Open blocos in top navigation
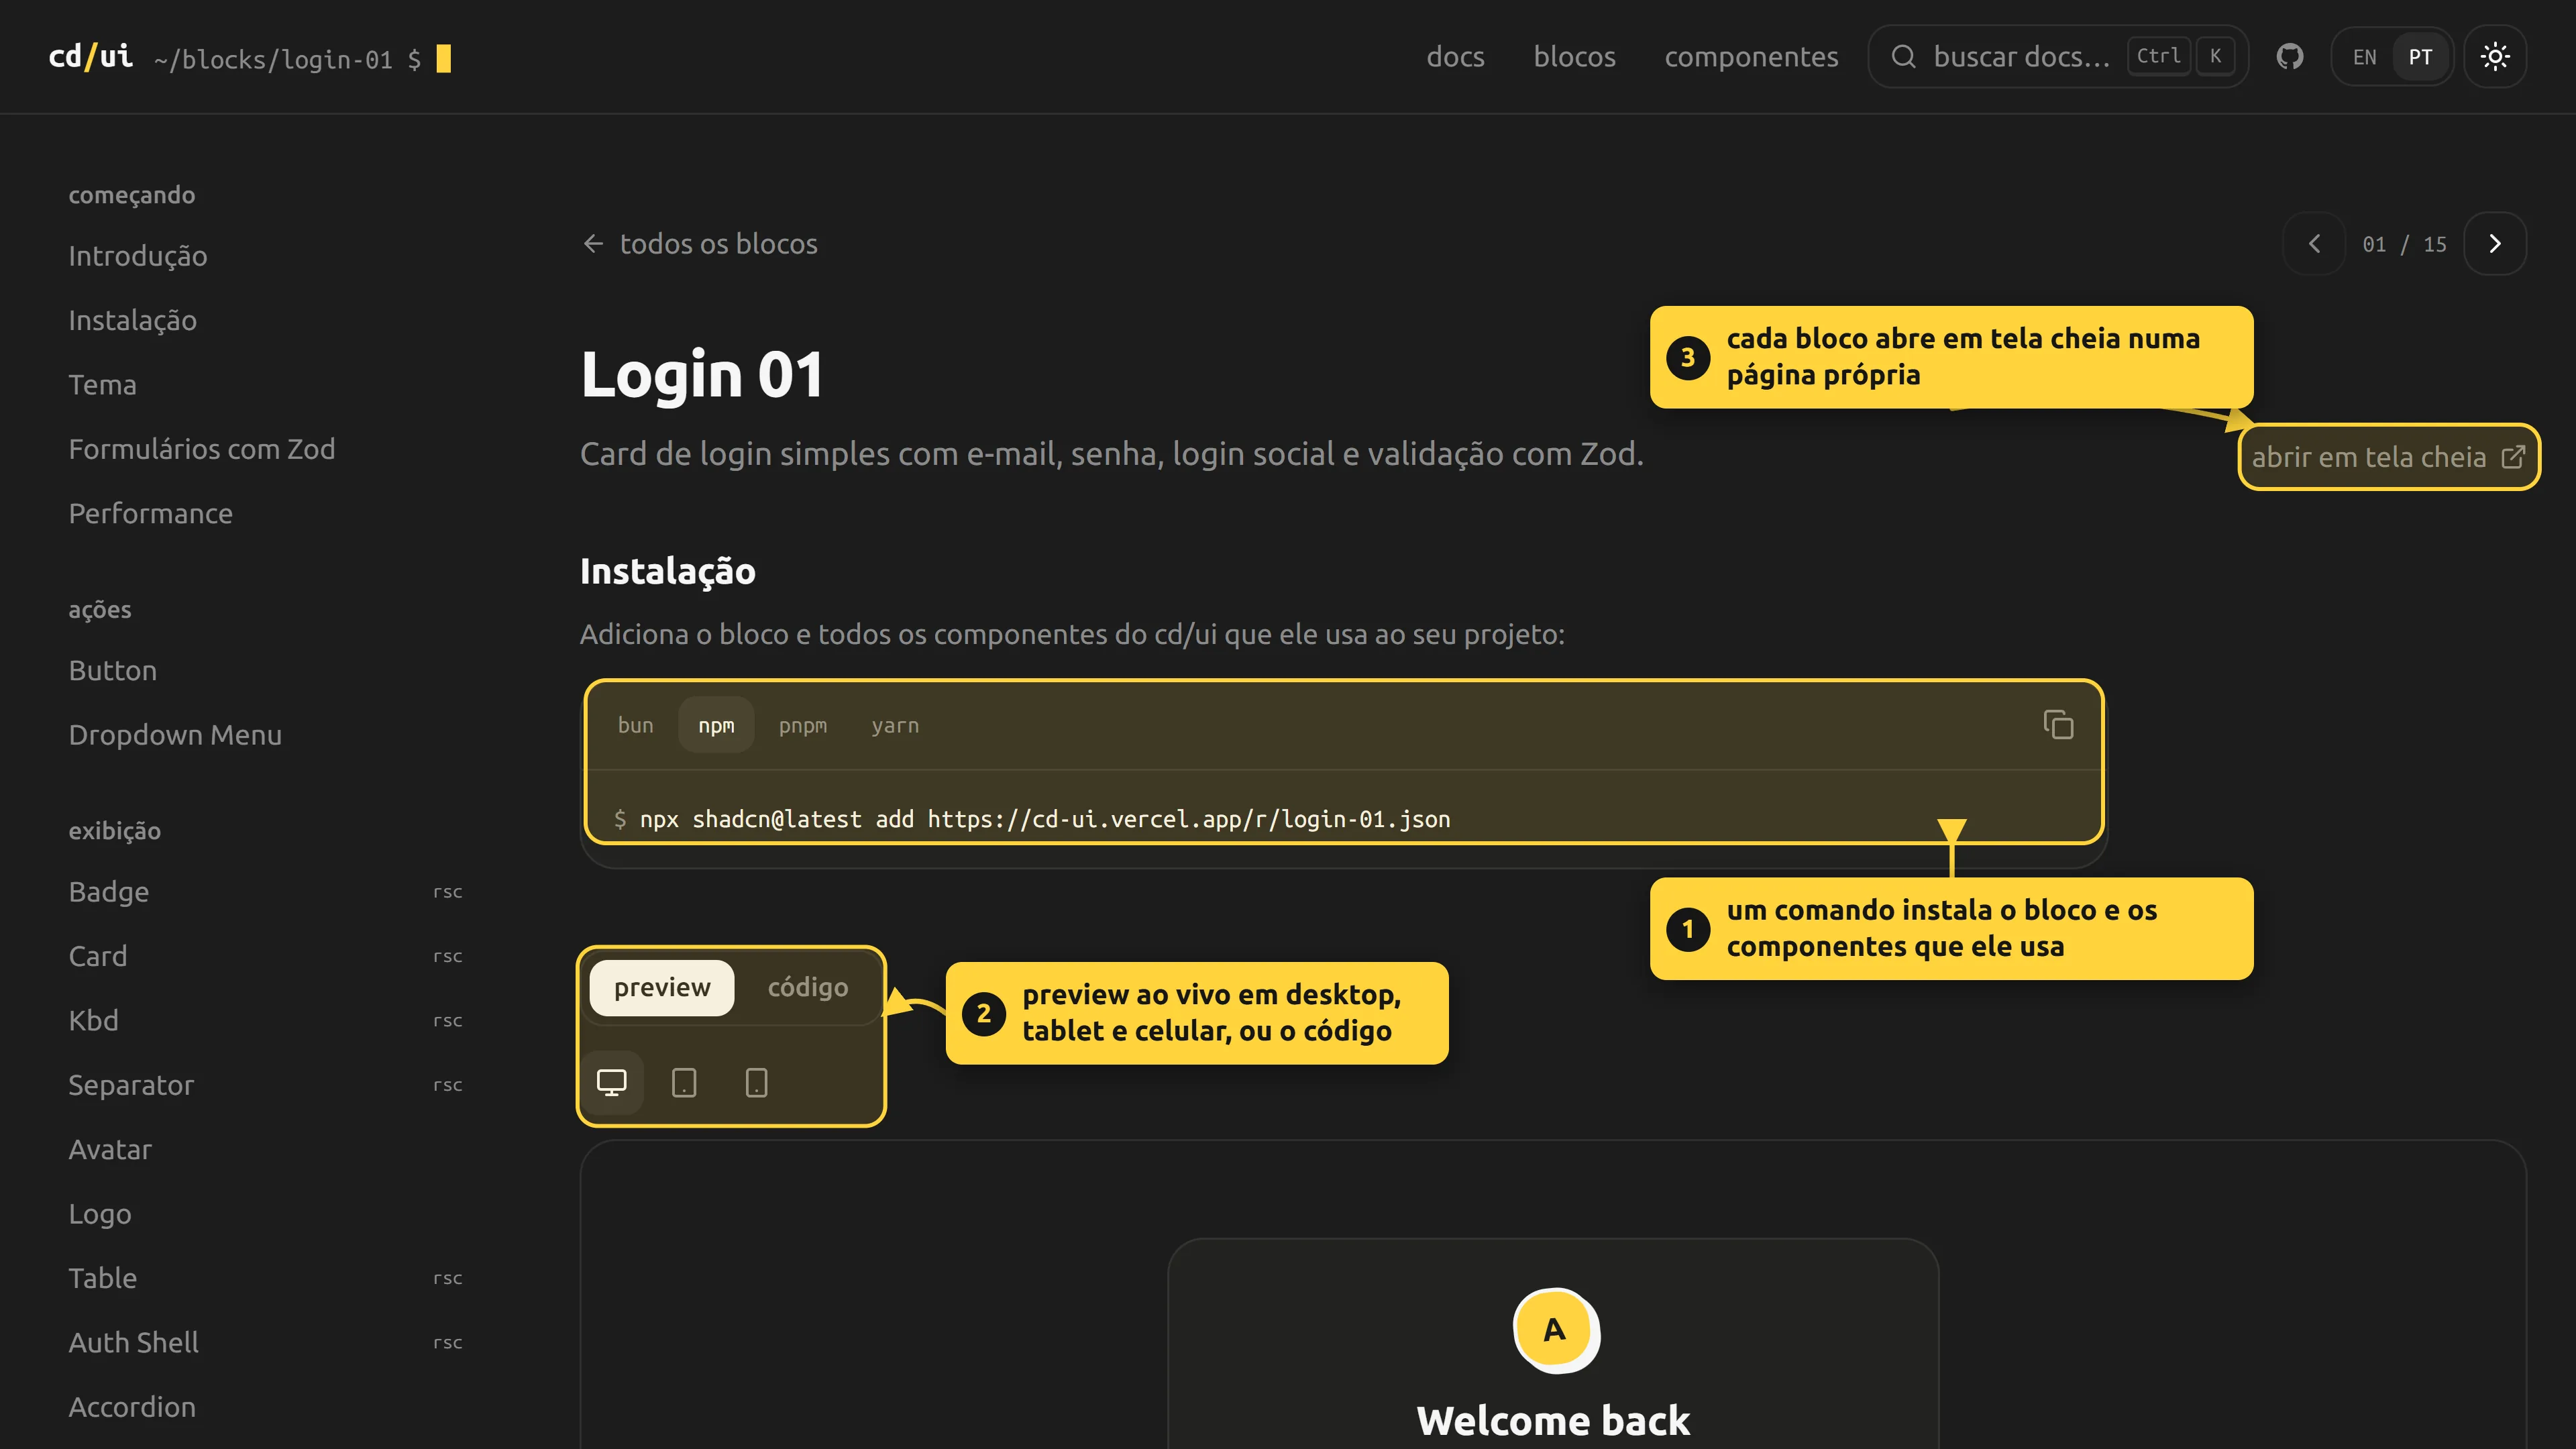 pyautogui.click(x=1574, y=57)
